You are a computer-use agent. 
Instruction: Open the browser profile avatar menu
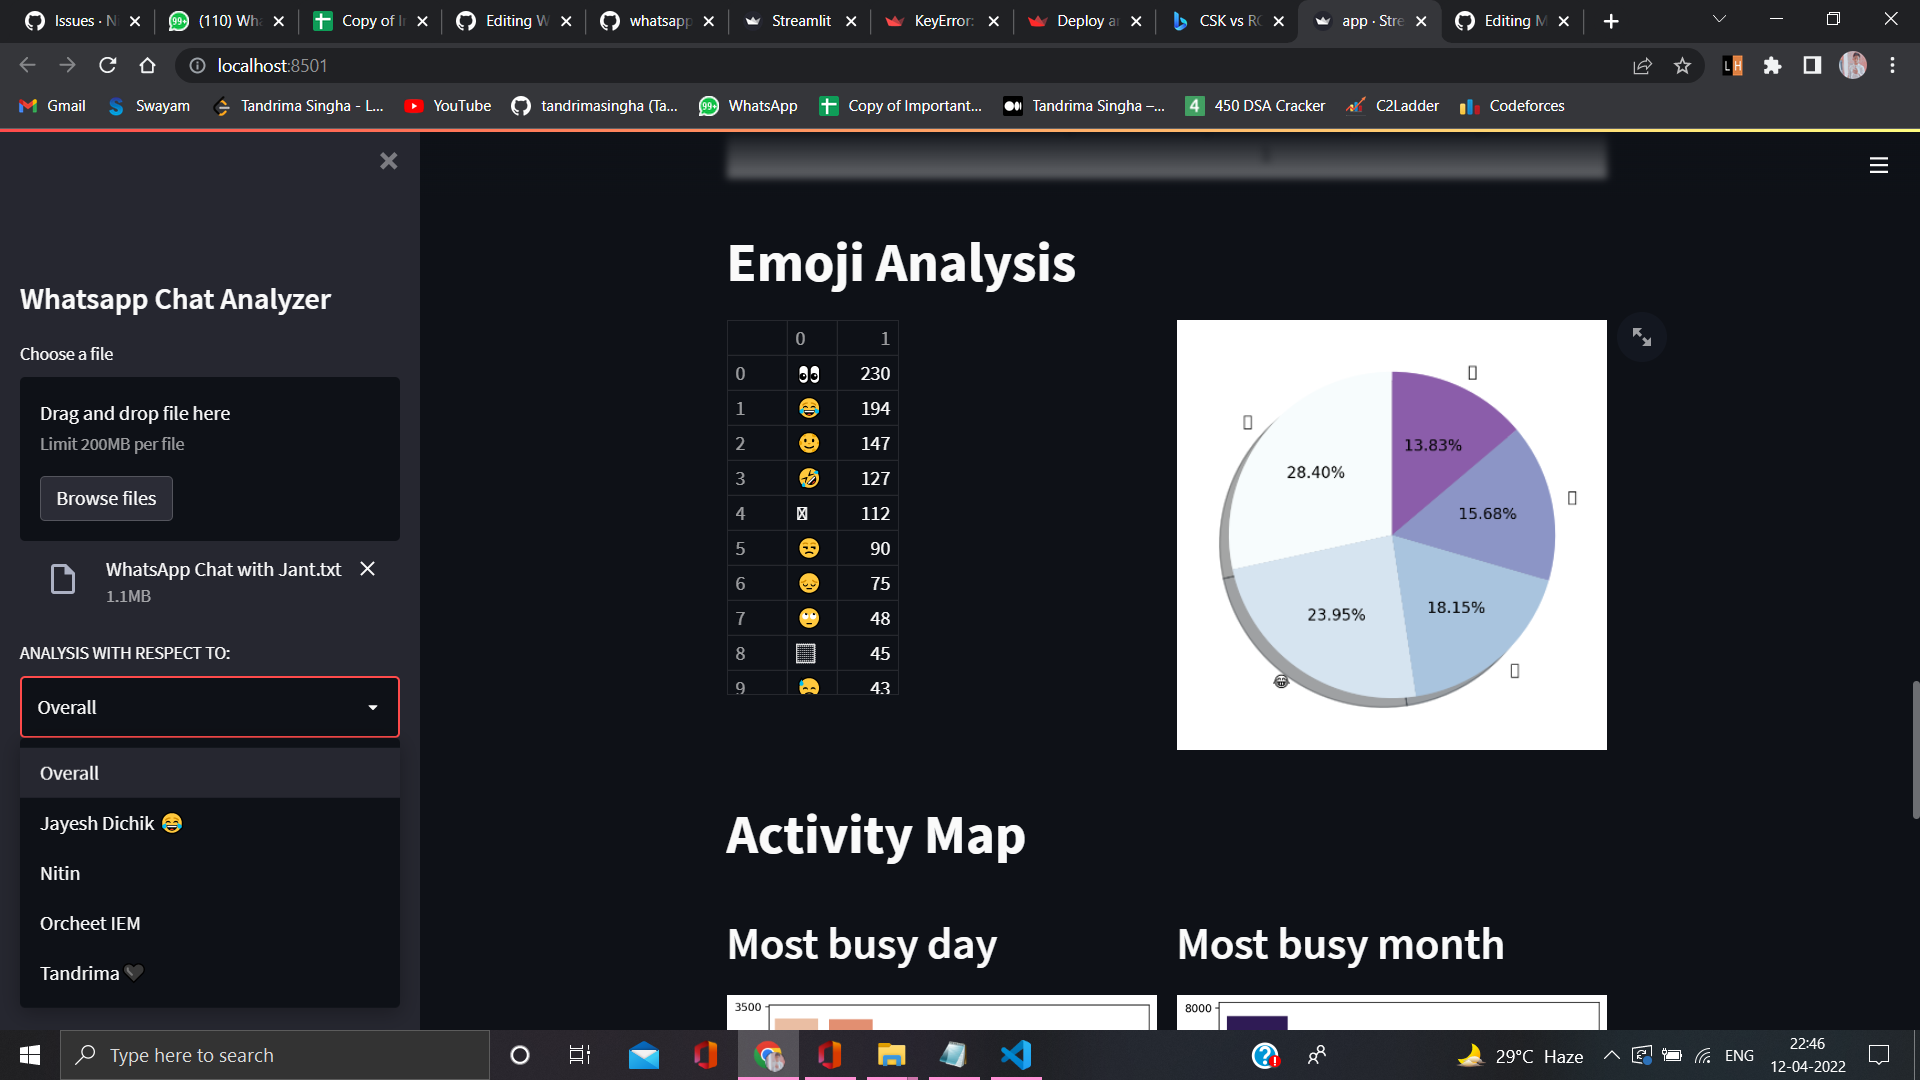click(1853, 65)
